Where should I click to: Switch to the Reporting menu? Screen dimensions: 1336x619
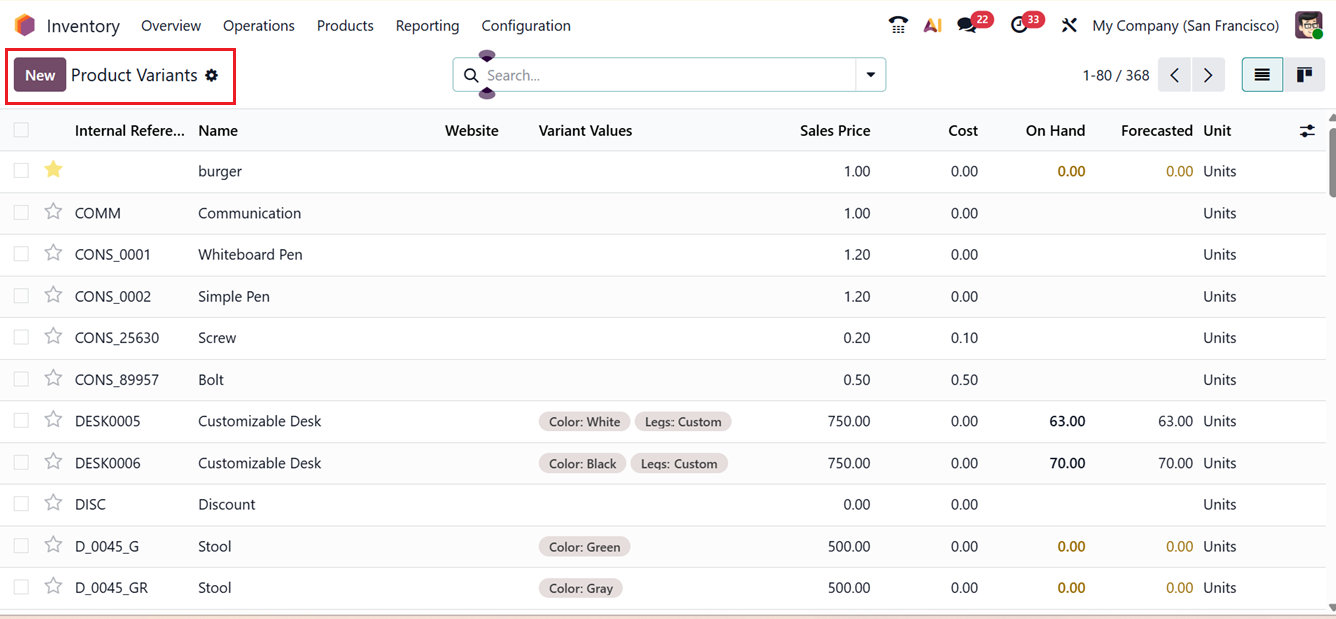[427, 25]
